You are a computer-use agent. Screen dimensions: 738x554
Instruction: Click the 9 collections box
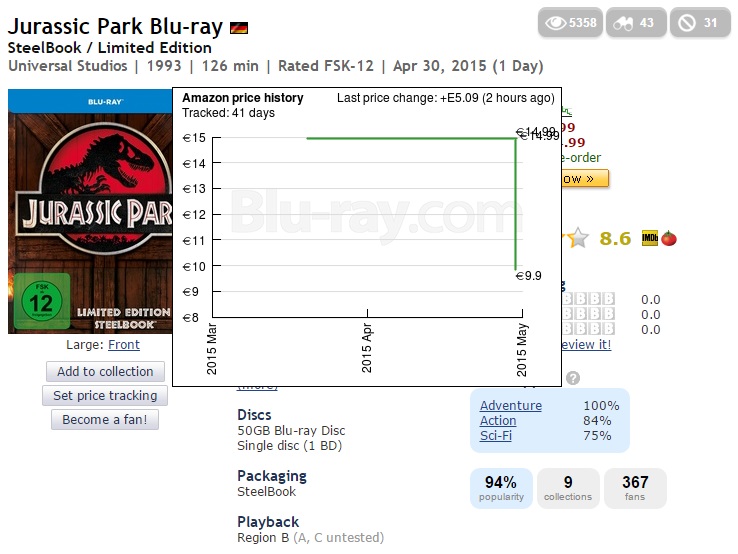click(568, 488)
